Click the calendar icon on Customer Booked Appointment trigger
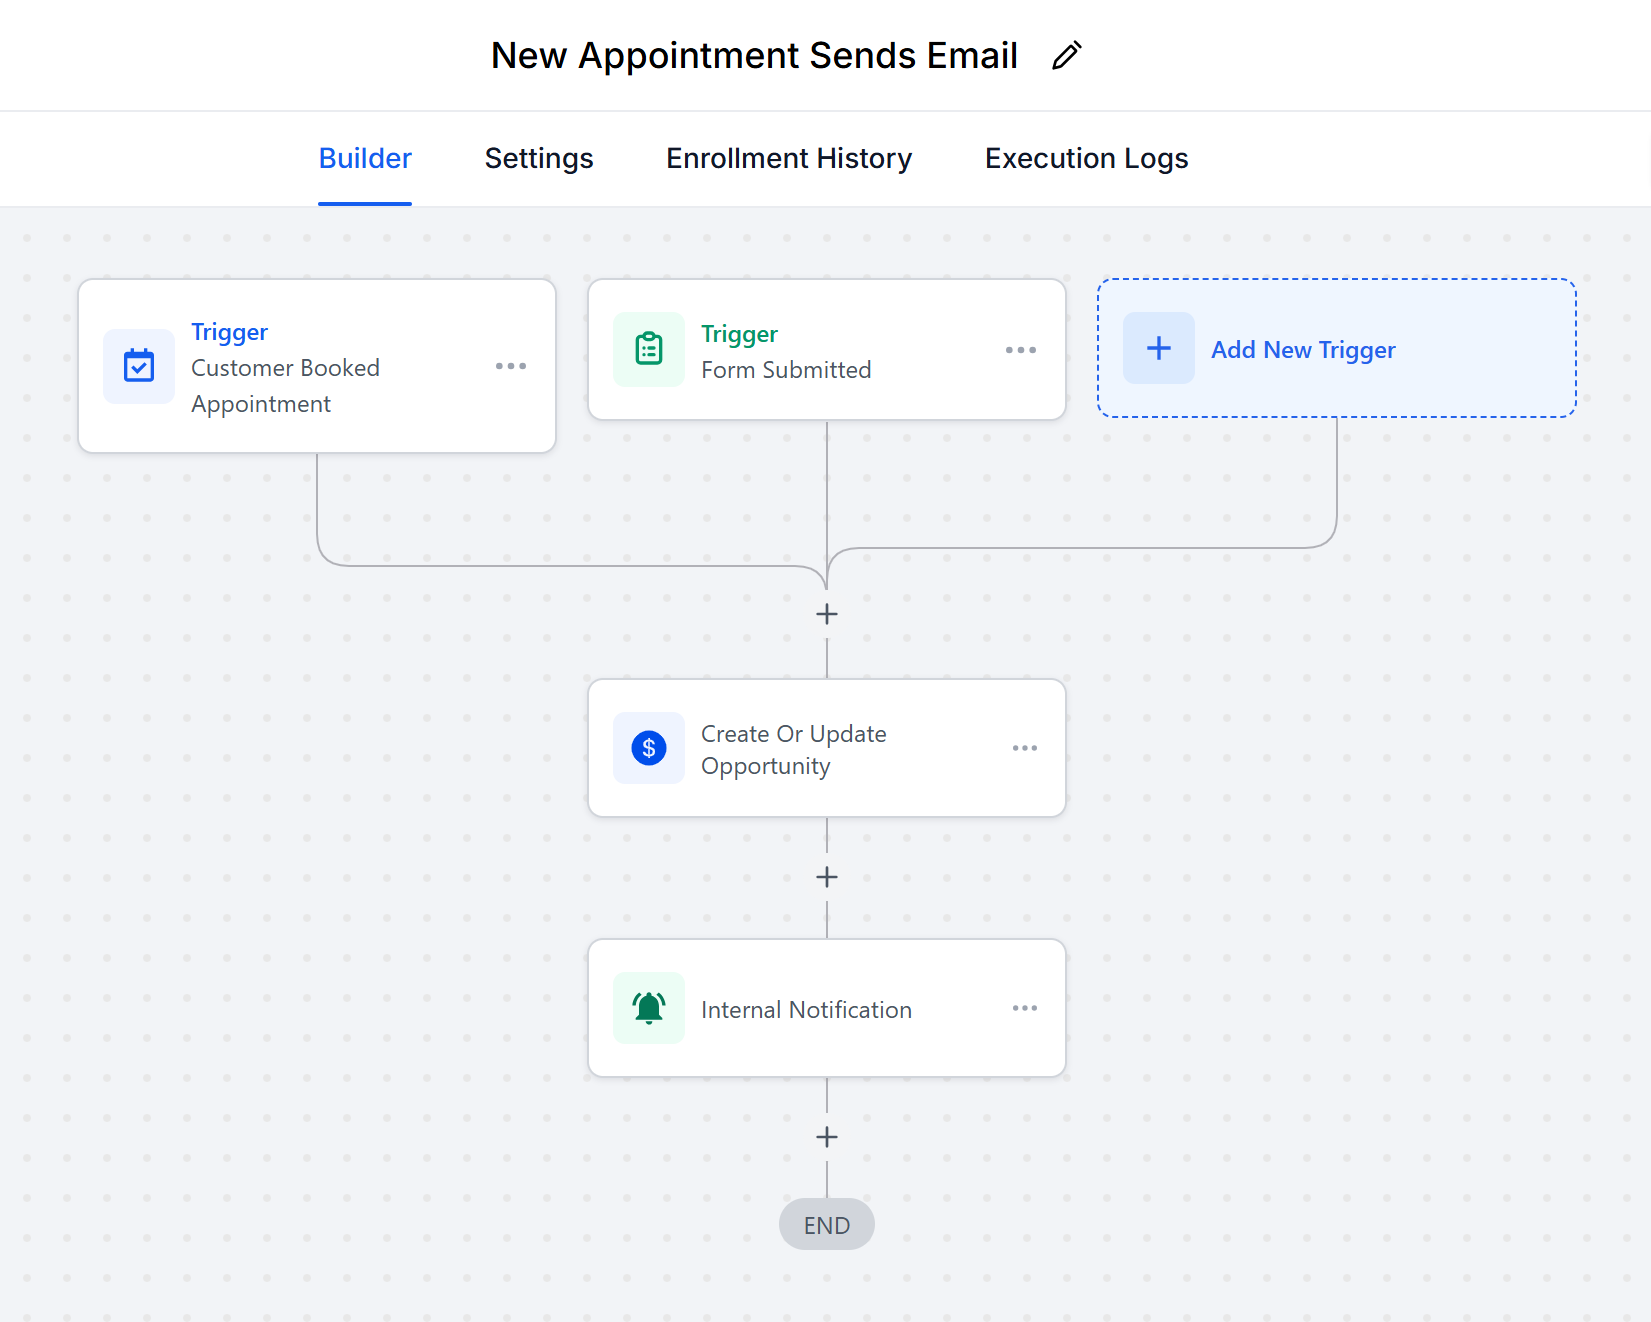Viewport: 1651px width, 1322px height. [139, 366]
